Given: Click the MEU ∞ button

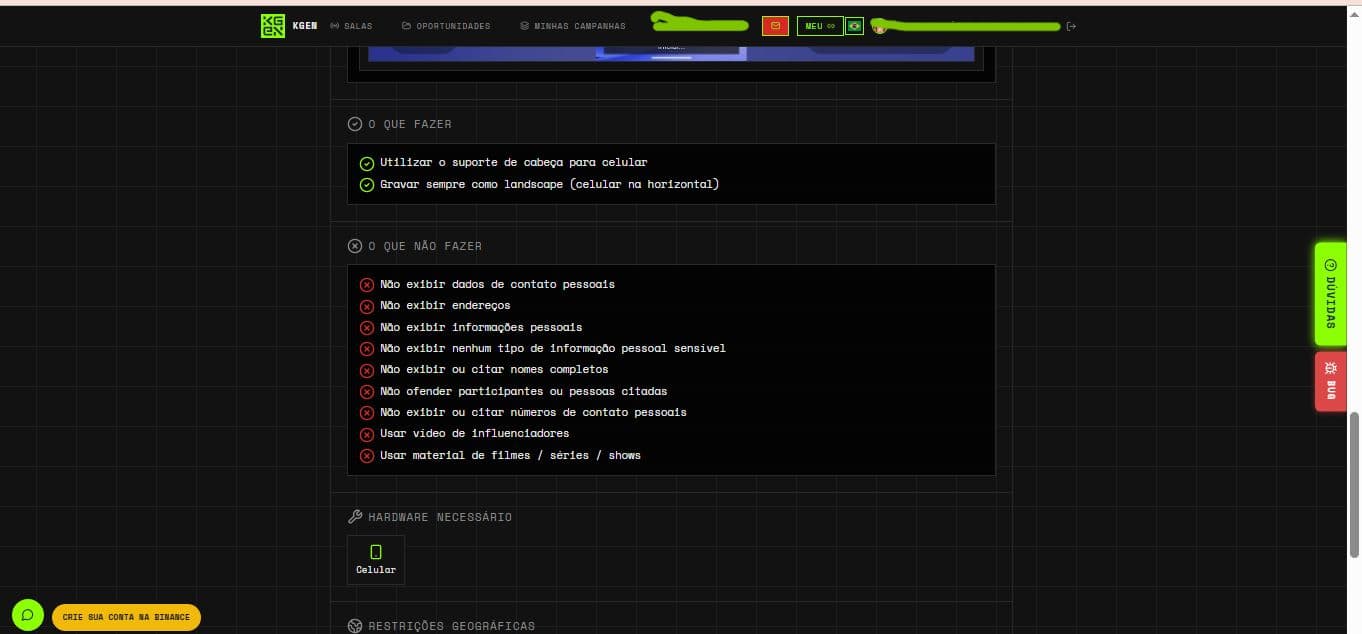Looking at the screenshot, I should [820, 26].
